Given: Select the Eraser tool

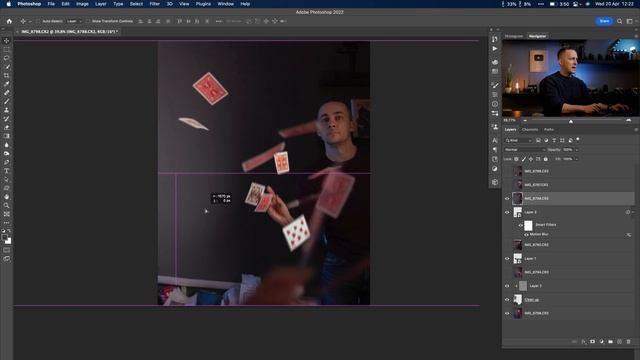Looking at the screenshot, I should tap(7, 127).
